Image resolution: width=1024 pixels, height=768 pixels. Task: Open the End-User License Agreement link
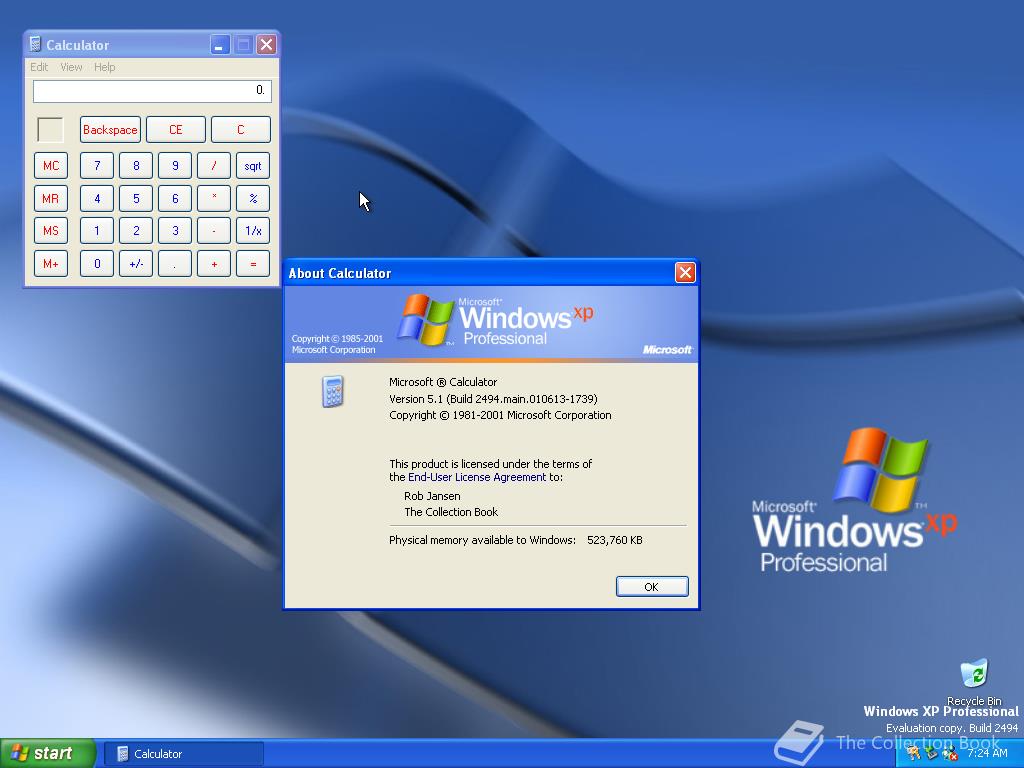tap(477, 477)
